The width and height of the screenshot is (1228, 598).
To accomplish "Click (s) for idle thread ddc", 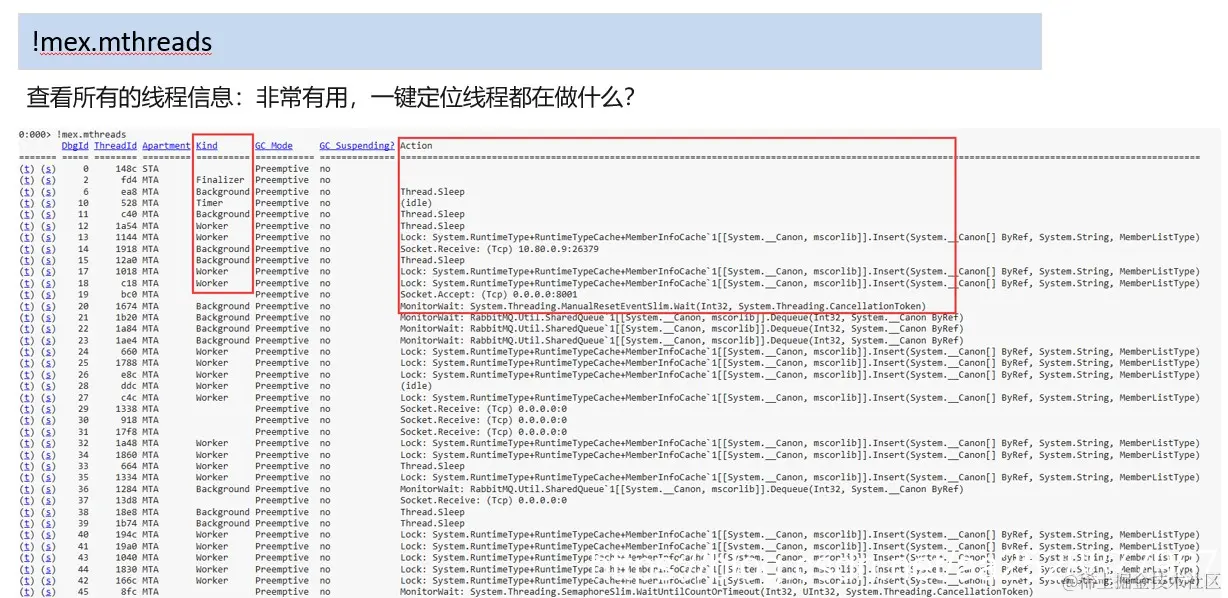I will click(48, 386).
